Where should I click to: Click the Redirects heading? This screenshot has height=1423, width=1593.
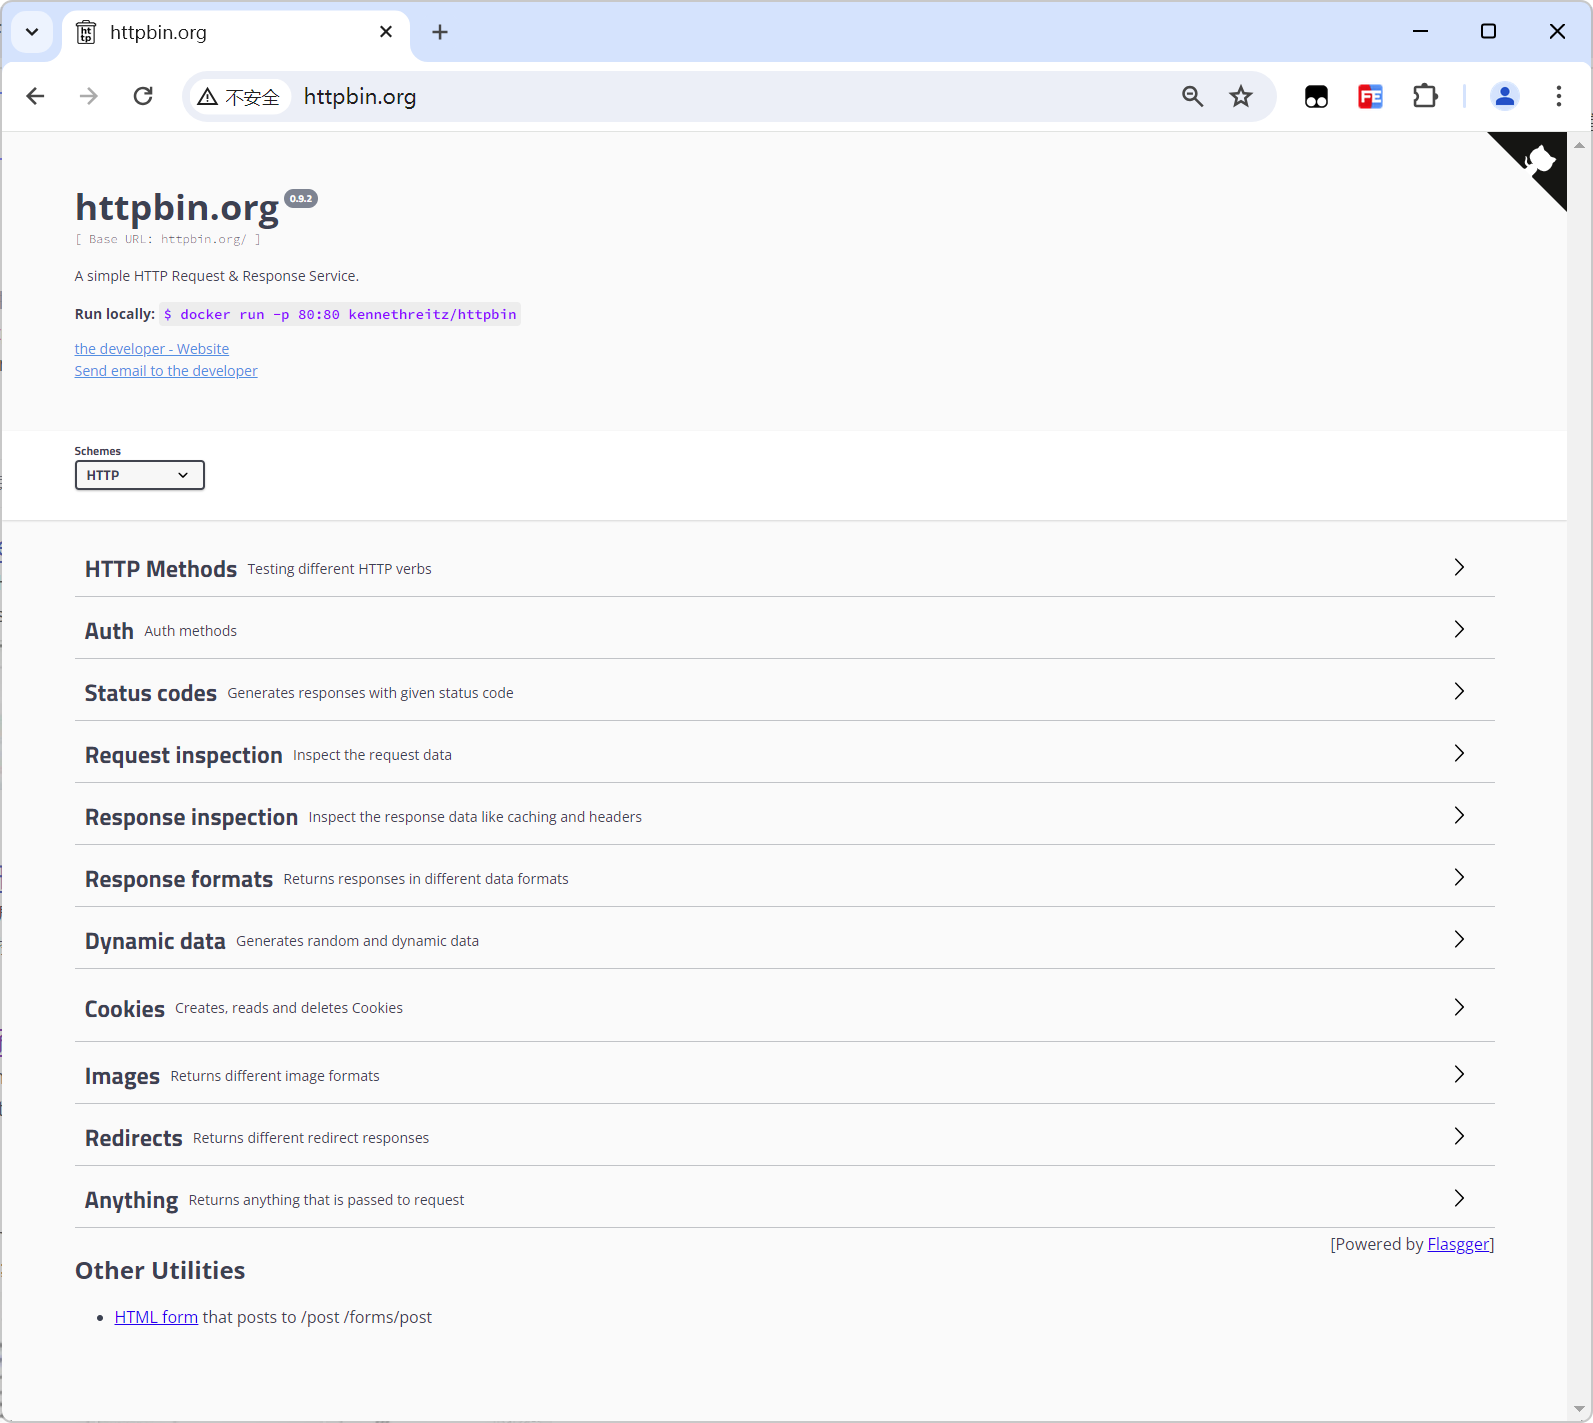point(134,1138)
